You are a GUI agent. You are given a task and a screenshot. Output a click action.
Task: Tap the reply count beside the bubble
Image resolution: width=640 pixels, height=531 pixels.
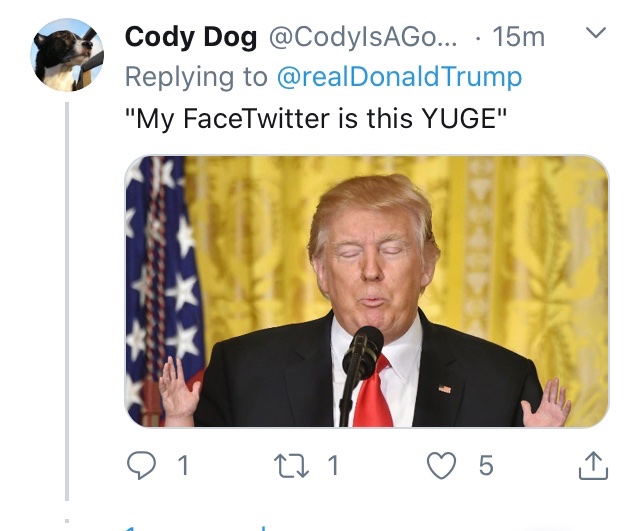(x=183, y=465)
